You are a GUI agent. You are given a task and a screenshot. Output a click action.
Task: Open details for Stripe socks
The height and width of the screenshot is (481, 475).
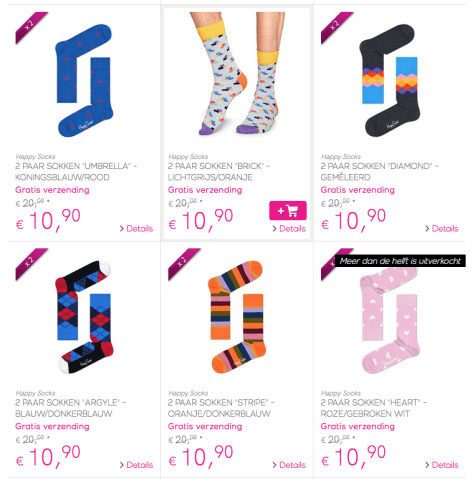click(289, 465)
